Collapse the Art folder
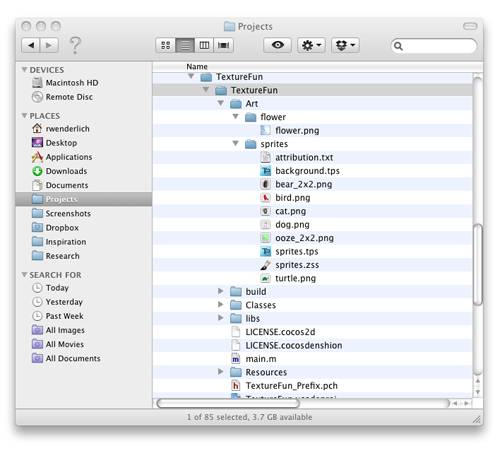This screenshot has height=451, width=500. [x=221, y=103]
